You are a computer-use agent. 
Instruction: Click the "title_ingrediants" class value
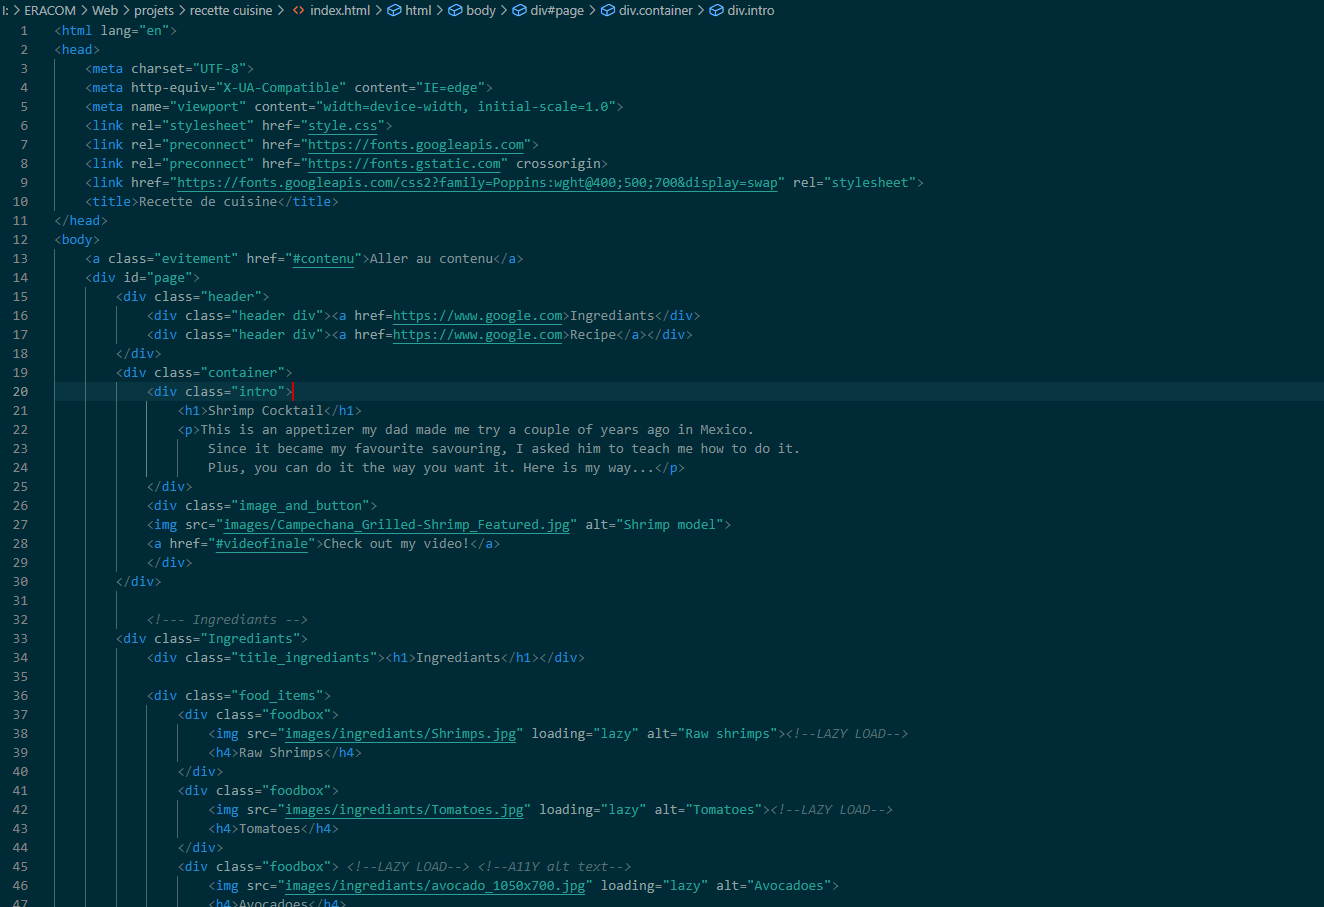(305, 658)
